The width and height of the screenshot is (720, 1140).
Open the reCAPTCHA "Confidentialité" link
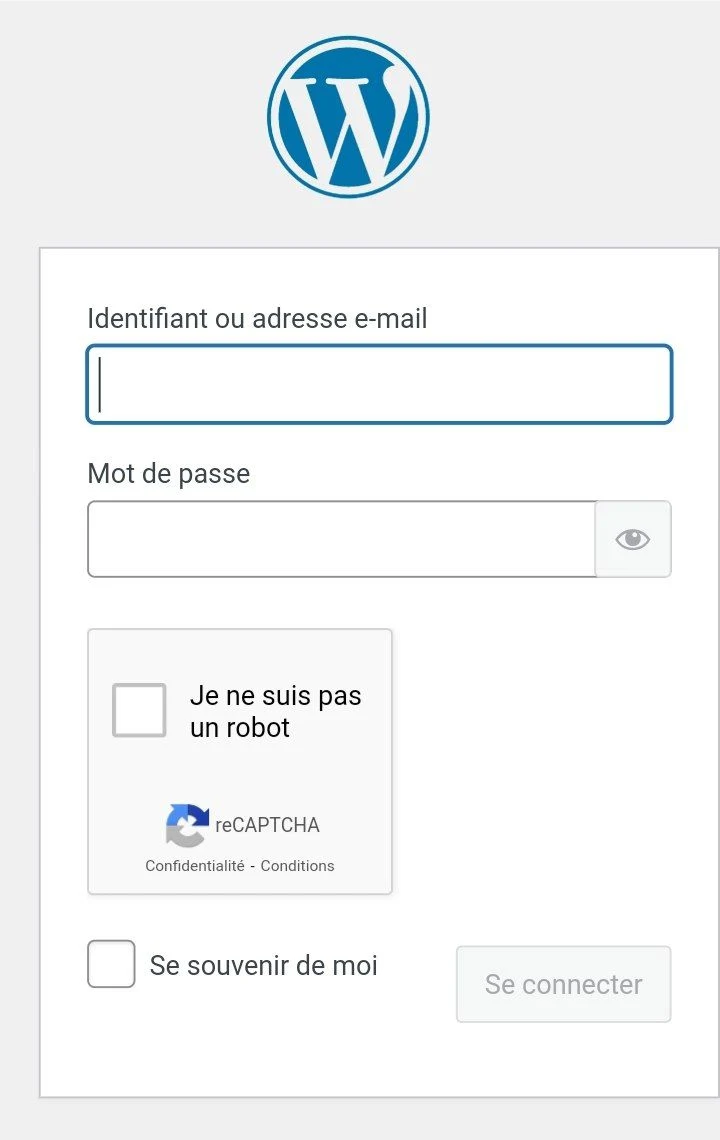pyautogui.click(x=195, y=866)
